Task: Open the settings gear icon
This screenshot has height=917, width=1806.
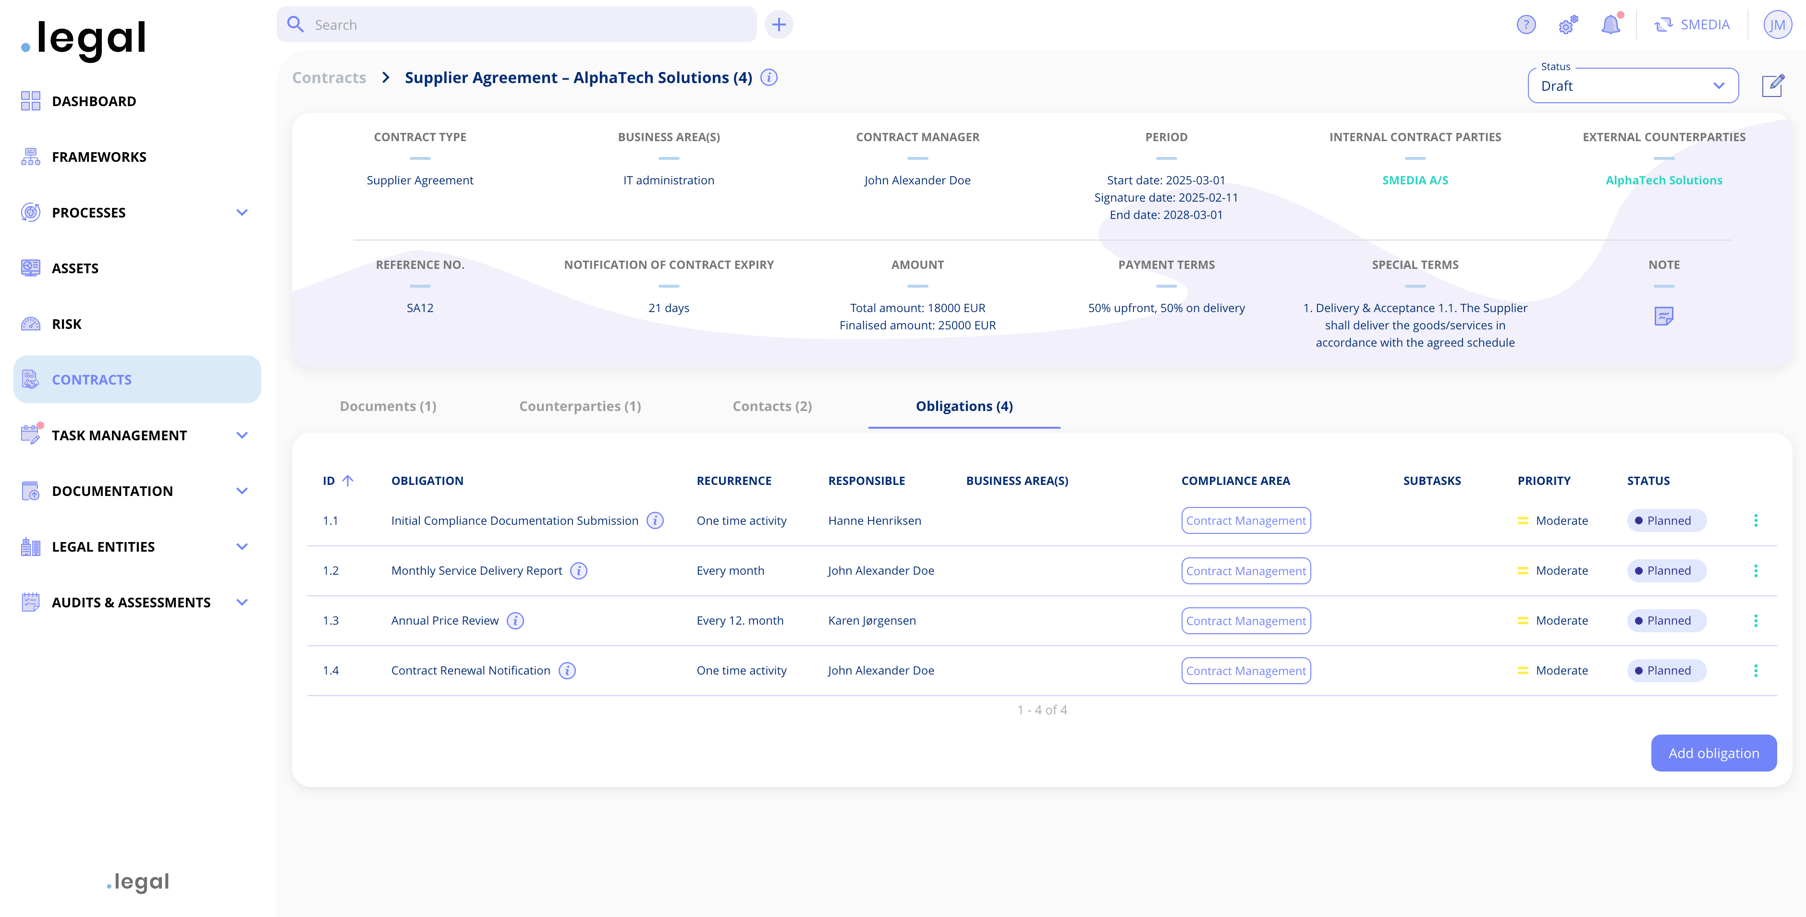Action: click(1568, 25)
